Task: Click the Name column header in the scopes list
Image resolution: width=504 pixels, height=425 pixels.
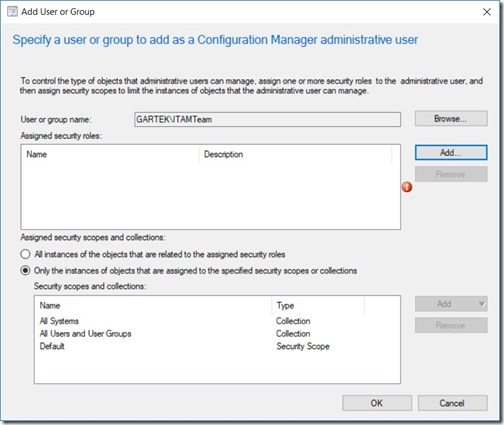Action: (x=153, y=305)
